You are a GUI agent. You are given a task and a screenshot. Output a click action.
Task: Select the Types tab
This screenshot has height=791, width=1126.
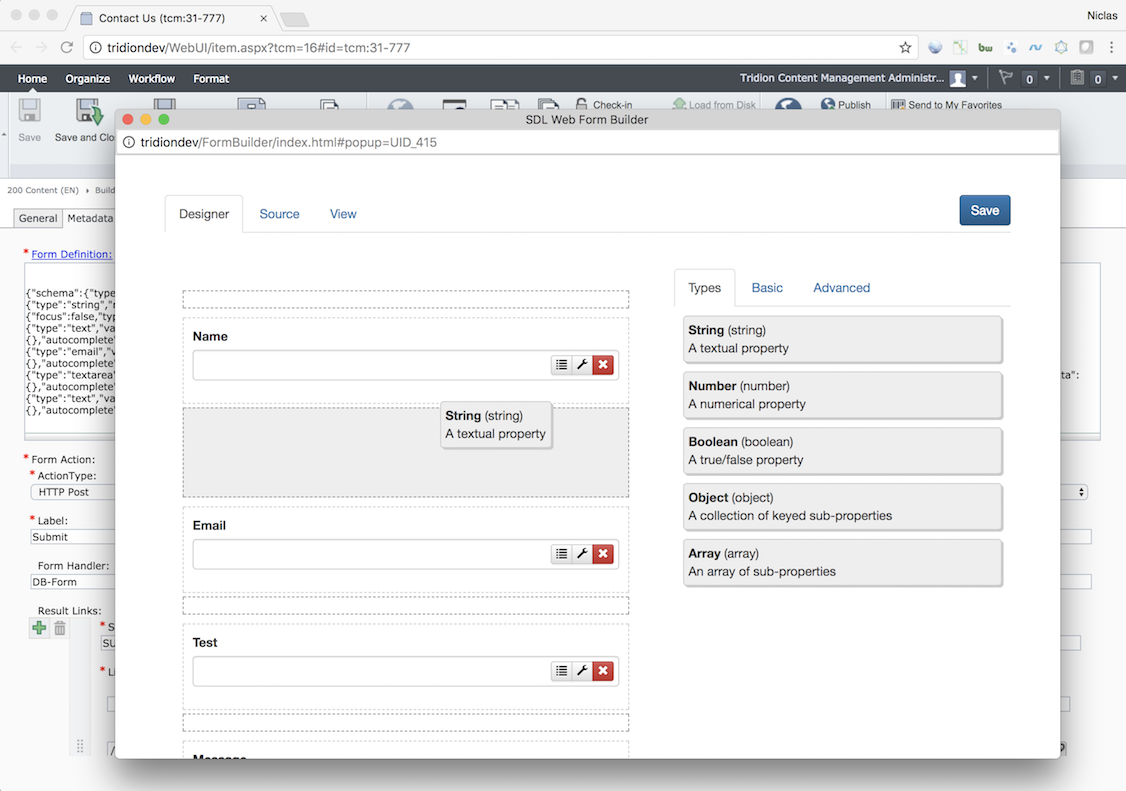click(704, 288)
